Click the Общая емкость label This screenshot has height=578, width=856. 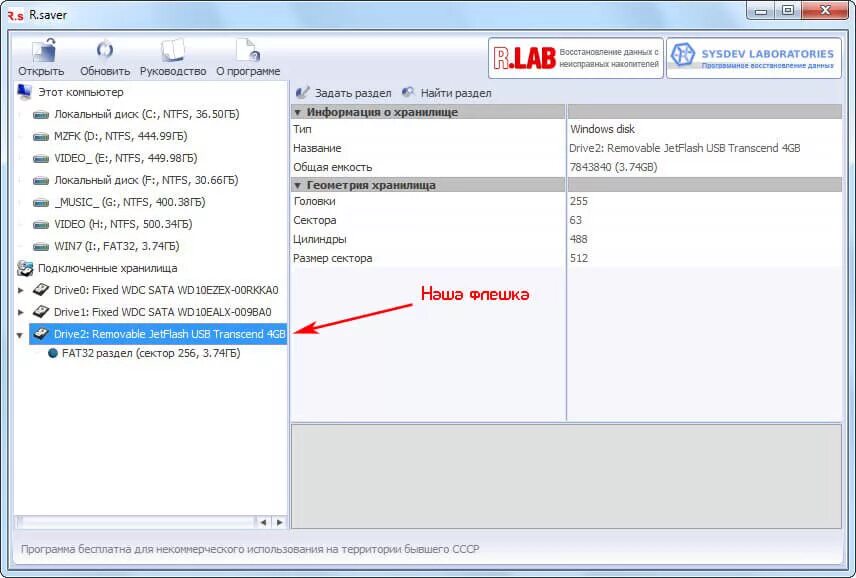pos(332,167)
